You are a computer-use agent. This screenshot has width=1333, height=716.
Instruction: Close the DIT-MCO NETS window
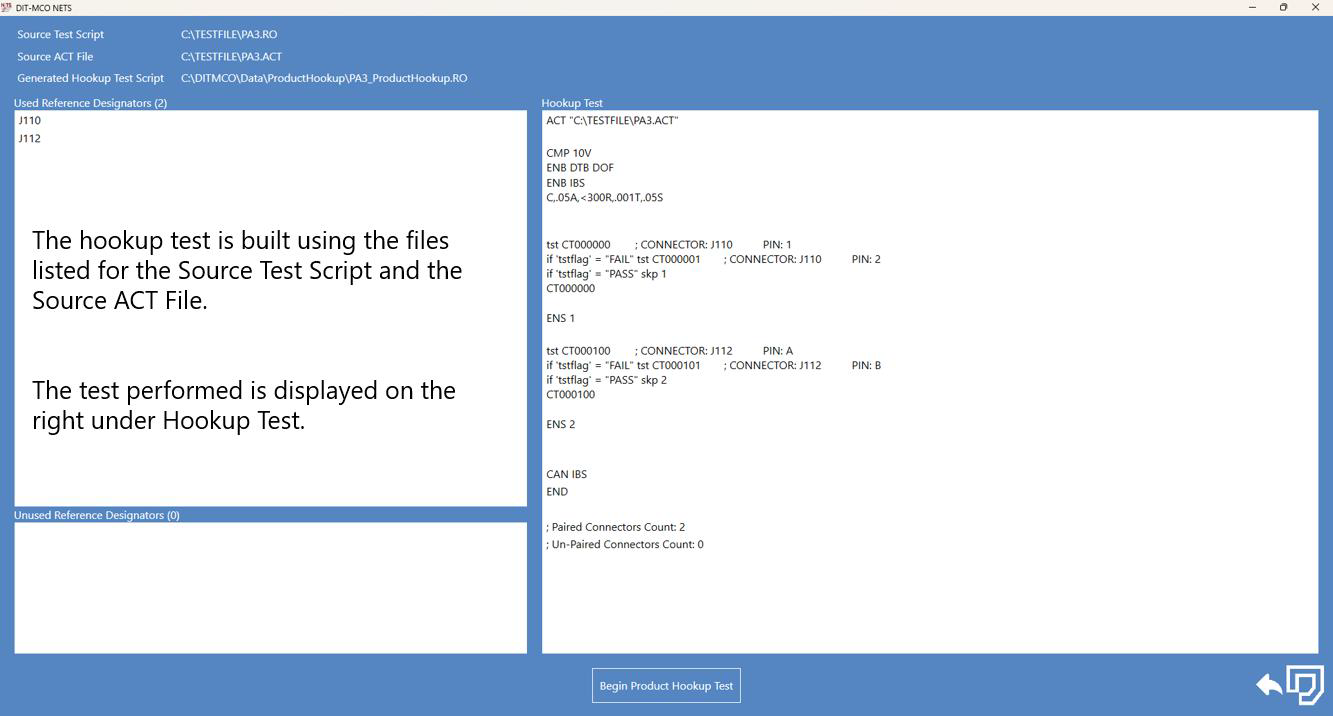[1316, 7]
